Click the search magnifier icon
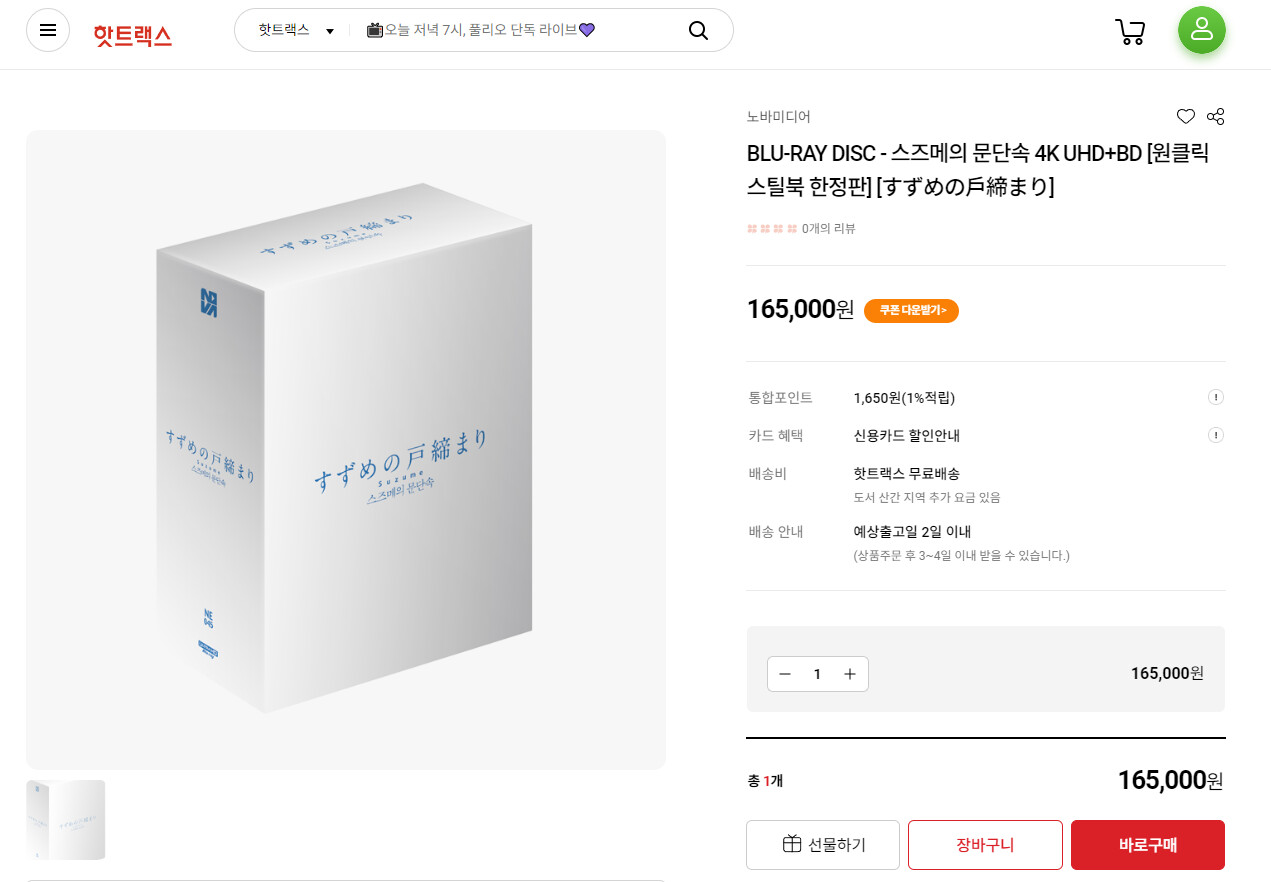The height and width of the screenshot is (882, 1271). click(698, 30)
